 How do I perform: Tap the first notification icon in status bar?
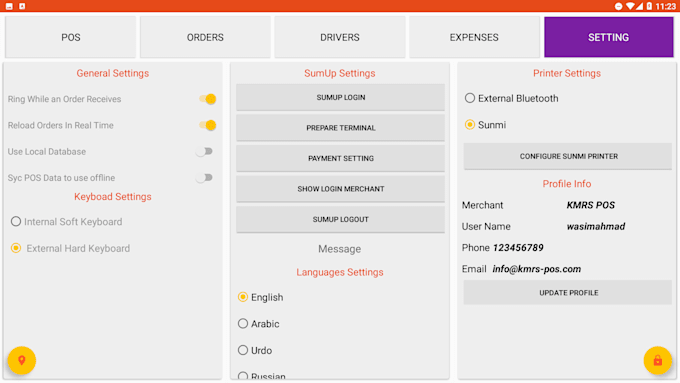(x=9, y=6)
